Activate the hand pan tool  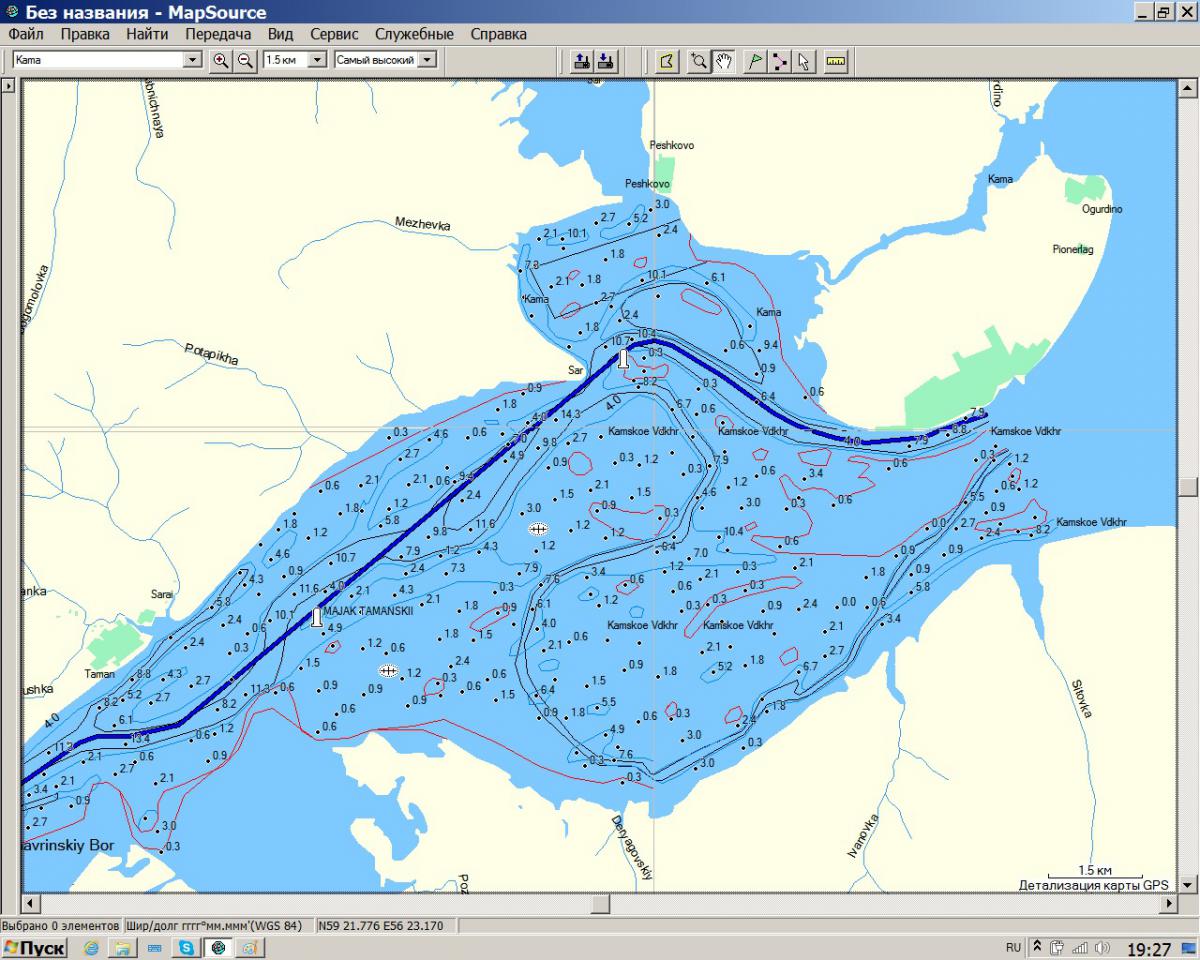722,61
